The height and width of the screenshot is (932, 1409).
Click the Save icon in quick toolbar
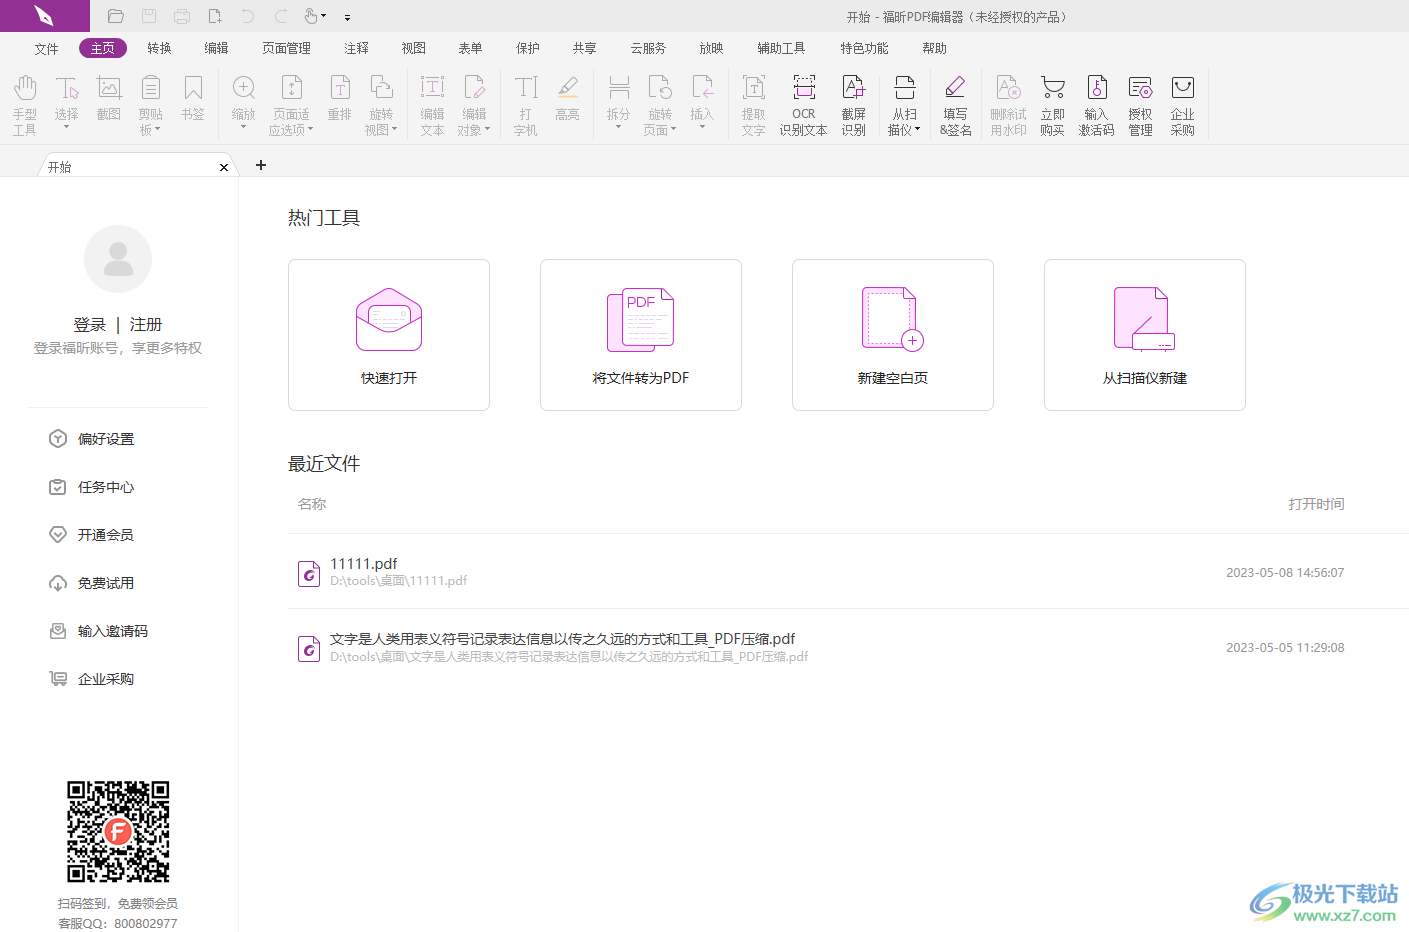point(149,16)
